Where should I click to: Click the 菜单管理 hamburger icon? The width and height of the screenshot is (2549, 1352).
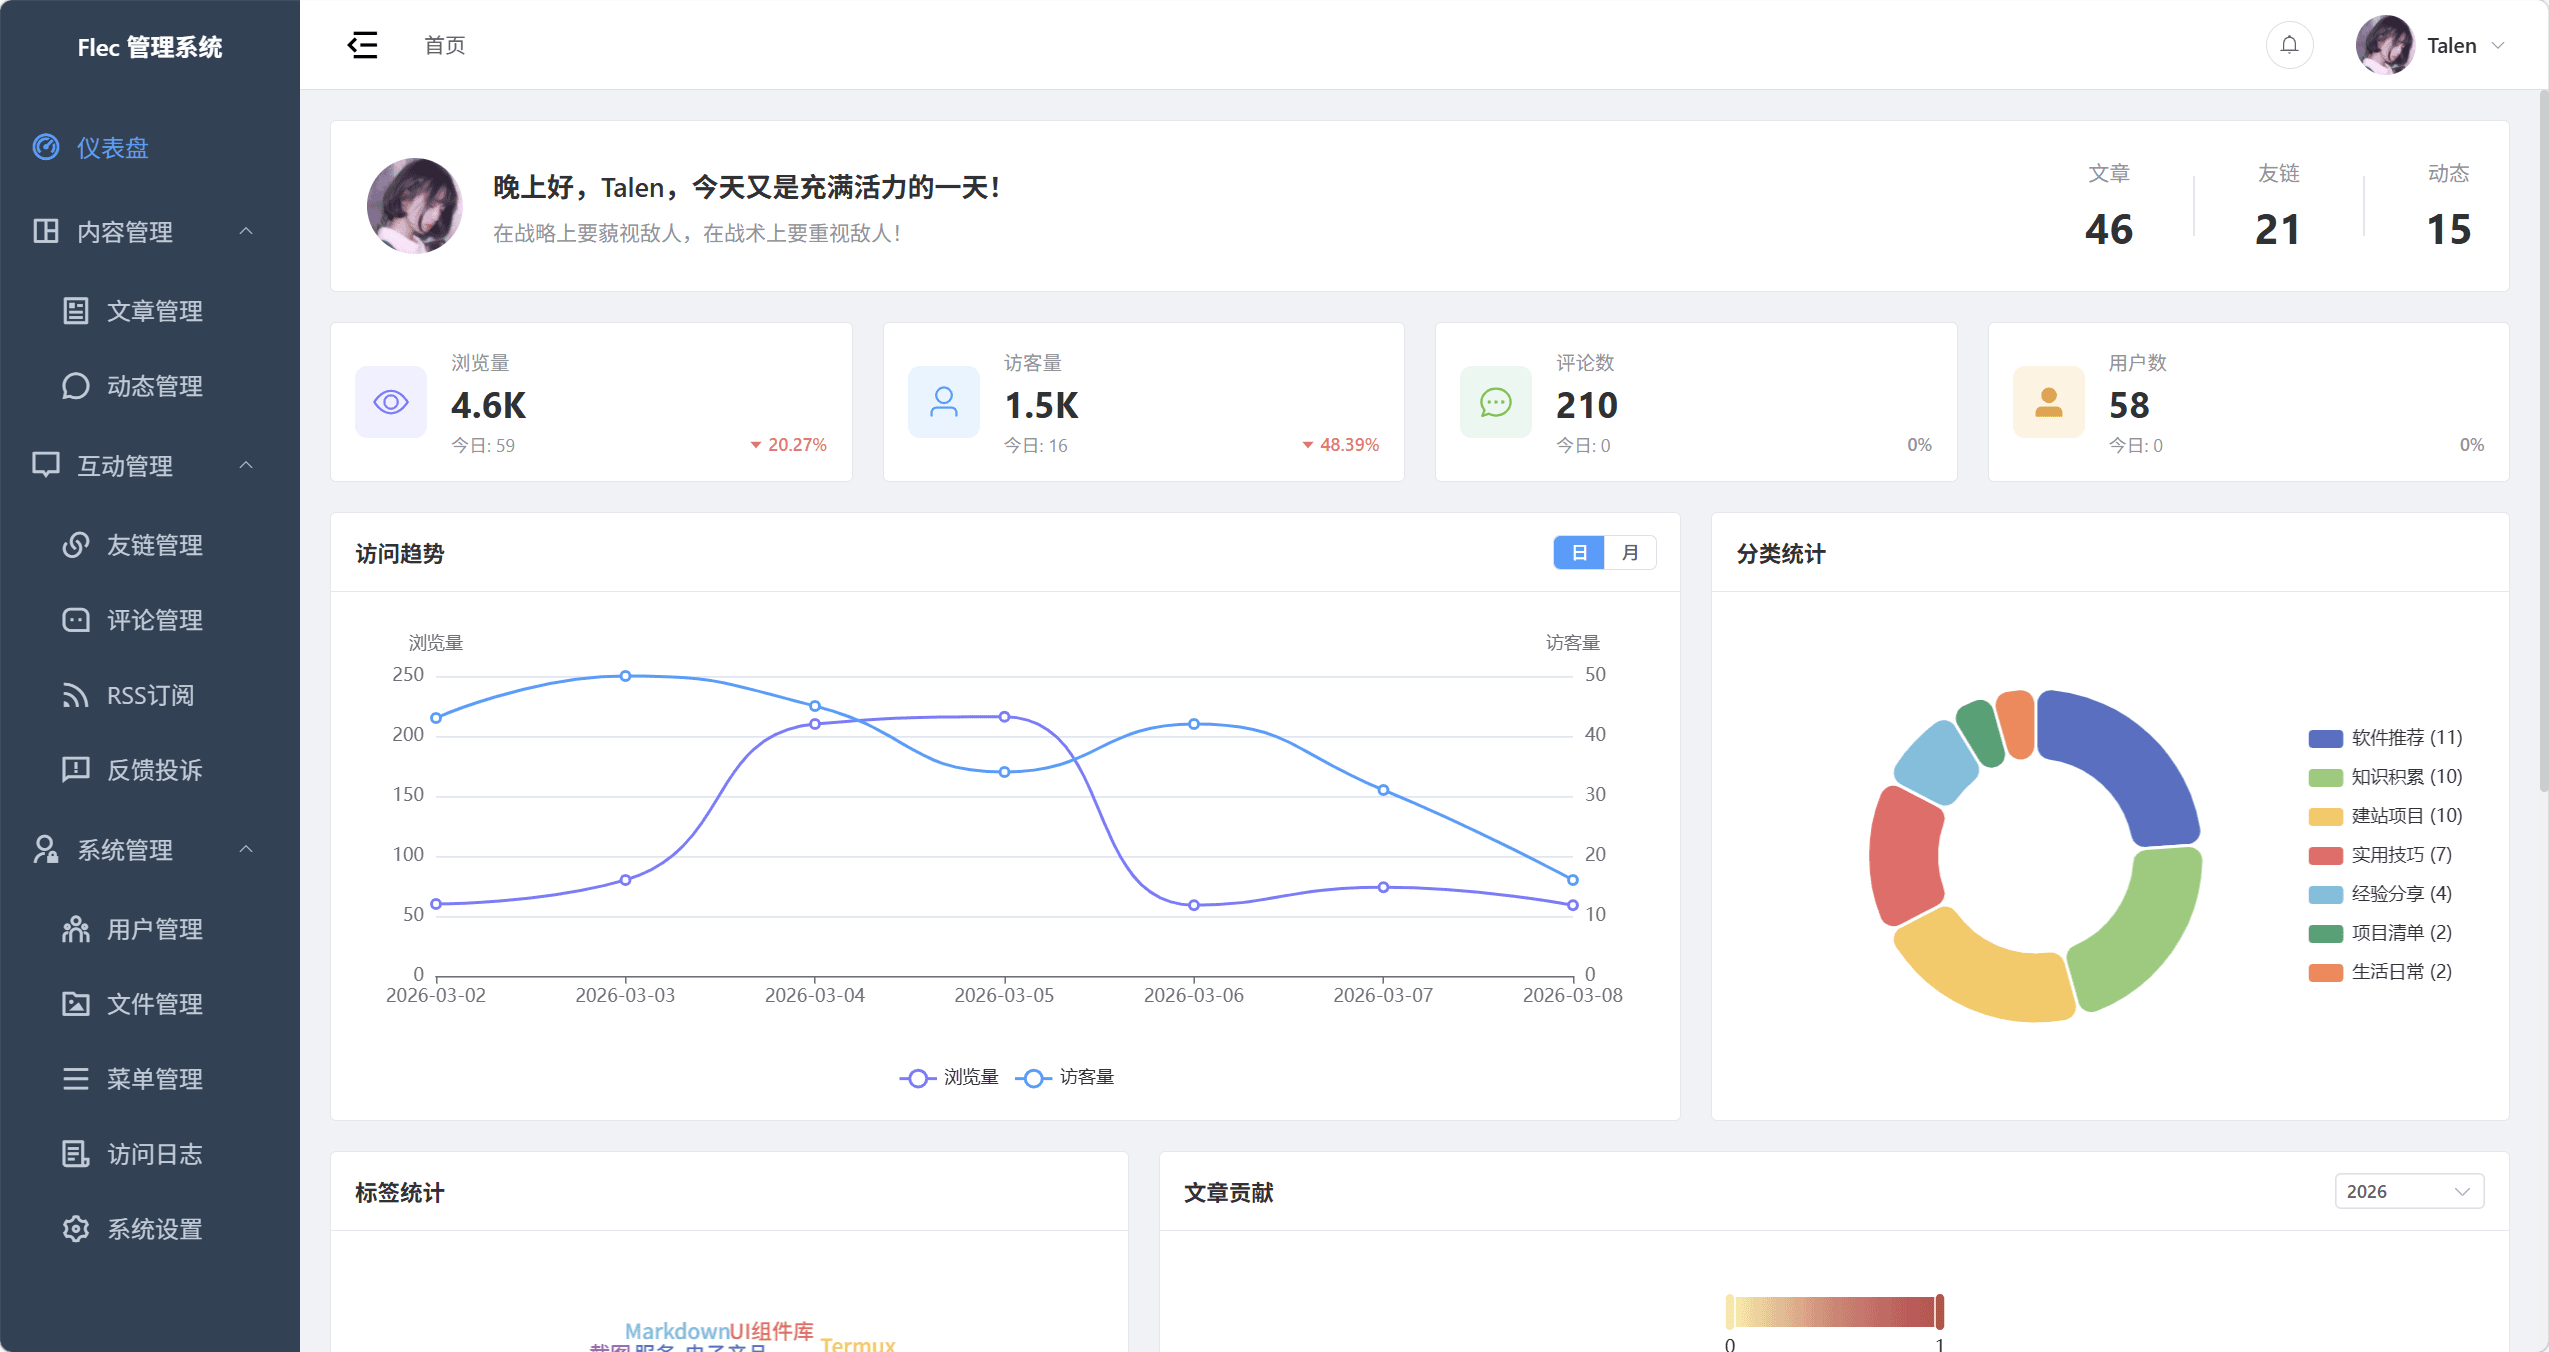pos(76,1078)
